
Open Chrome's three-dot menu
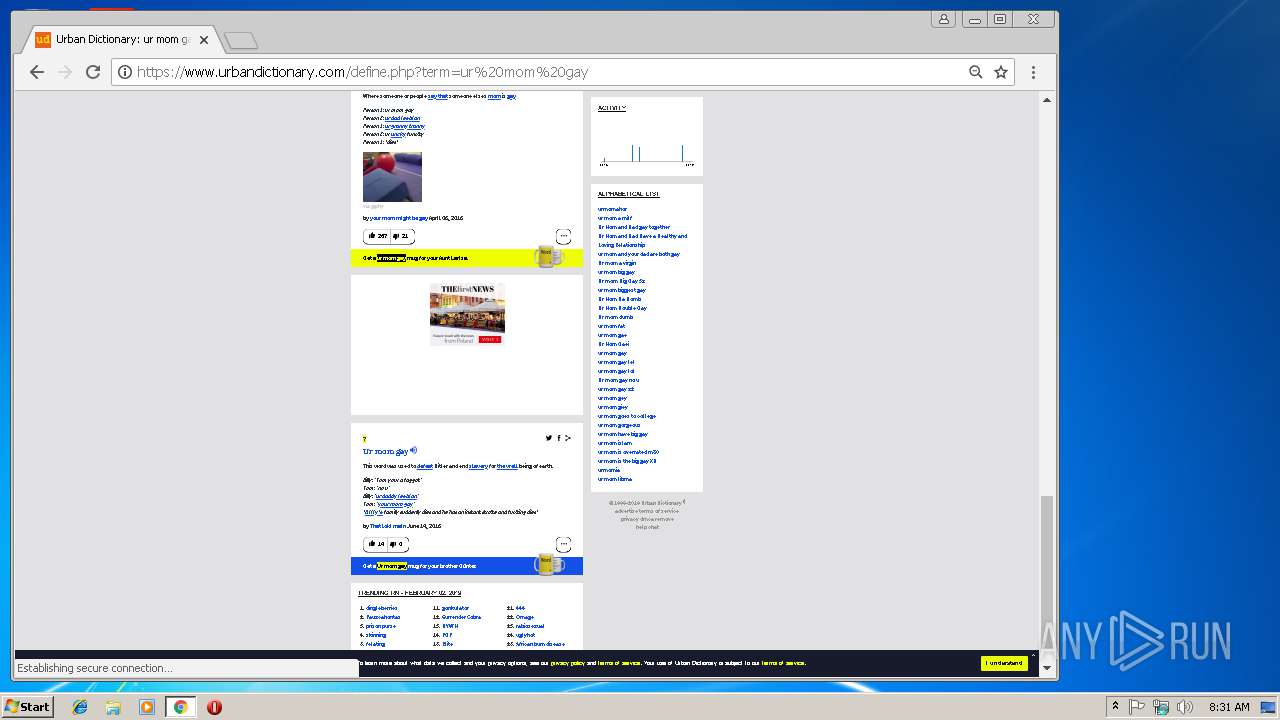click(1033, 72)
